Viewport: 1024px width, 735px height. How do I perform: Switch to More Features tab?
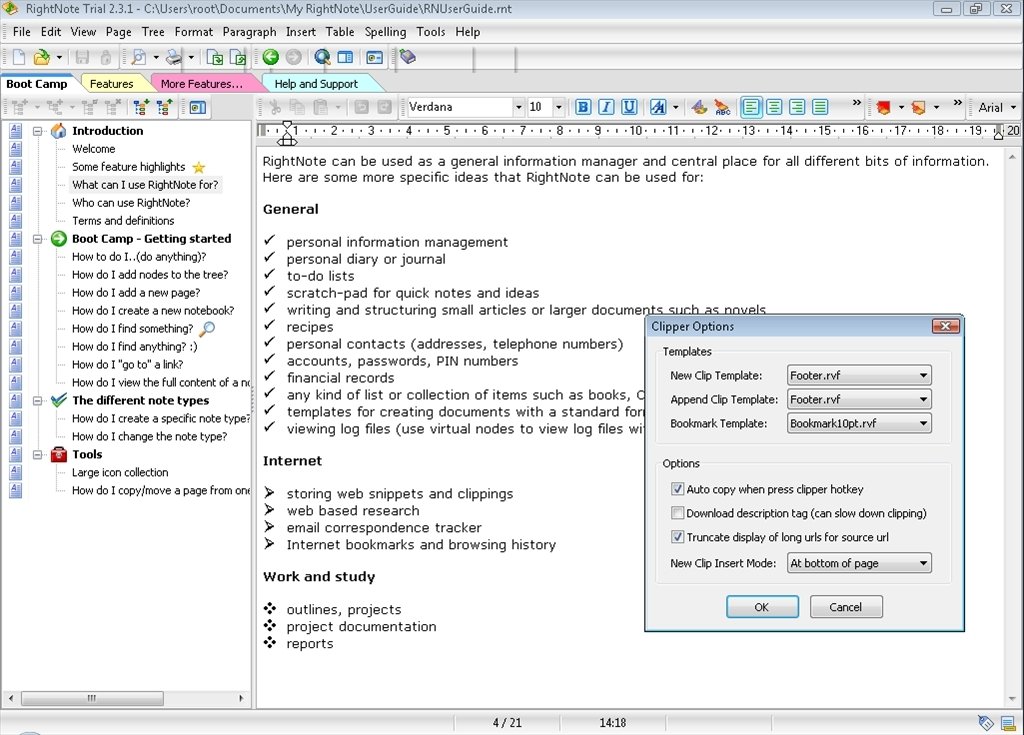click(201, 84)
